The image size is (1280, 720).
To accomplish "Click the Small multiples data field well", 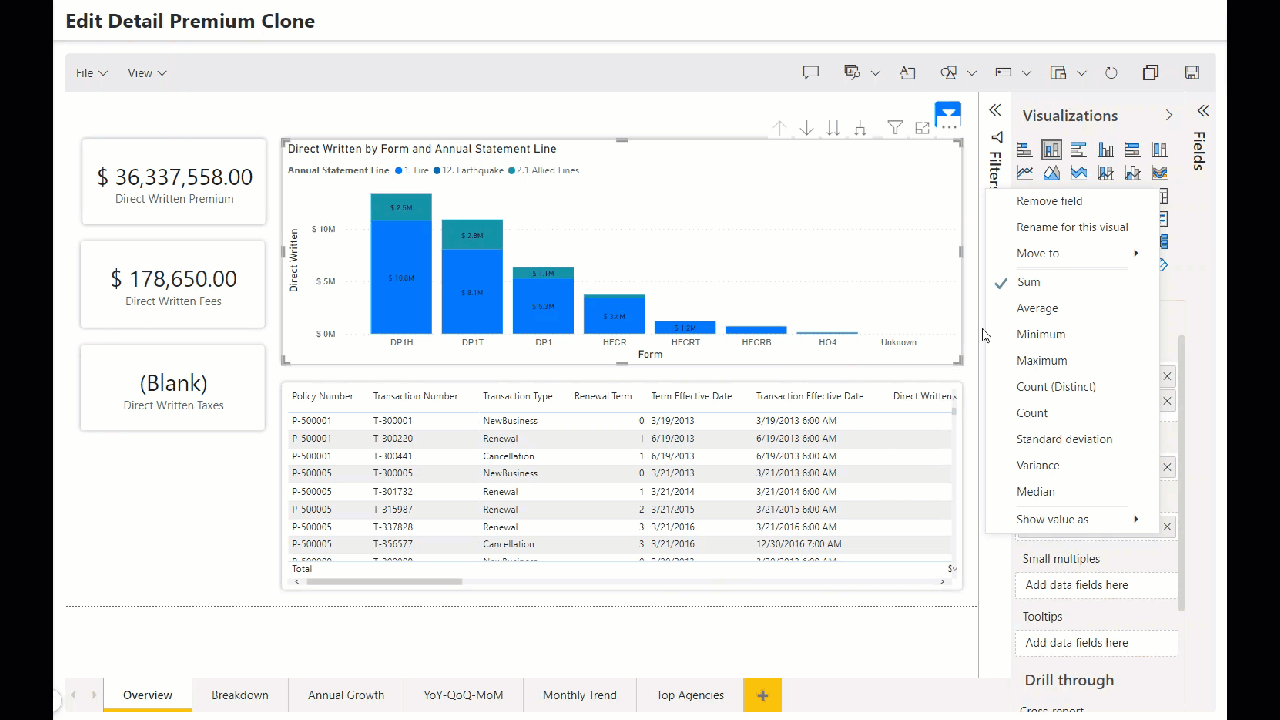I will tap(1096, 585).
